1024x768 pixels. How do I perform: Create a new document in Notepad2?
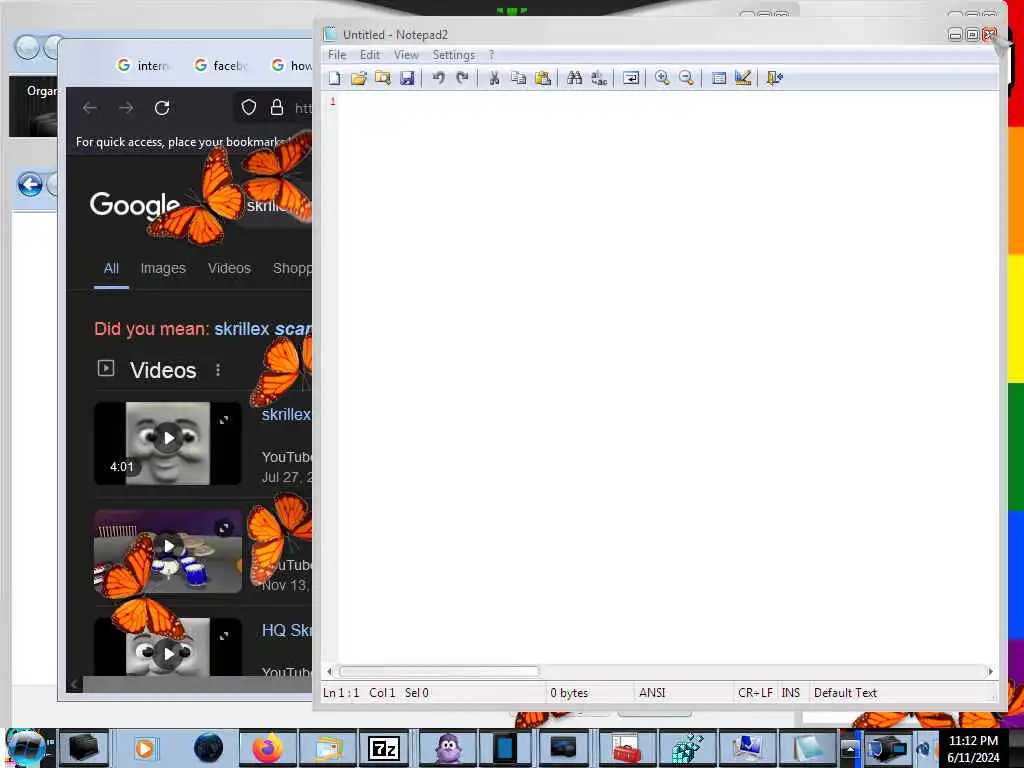coord(334,78)
